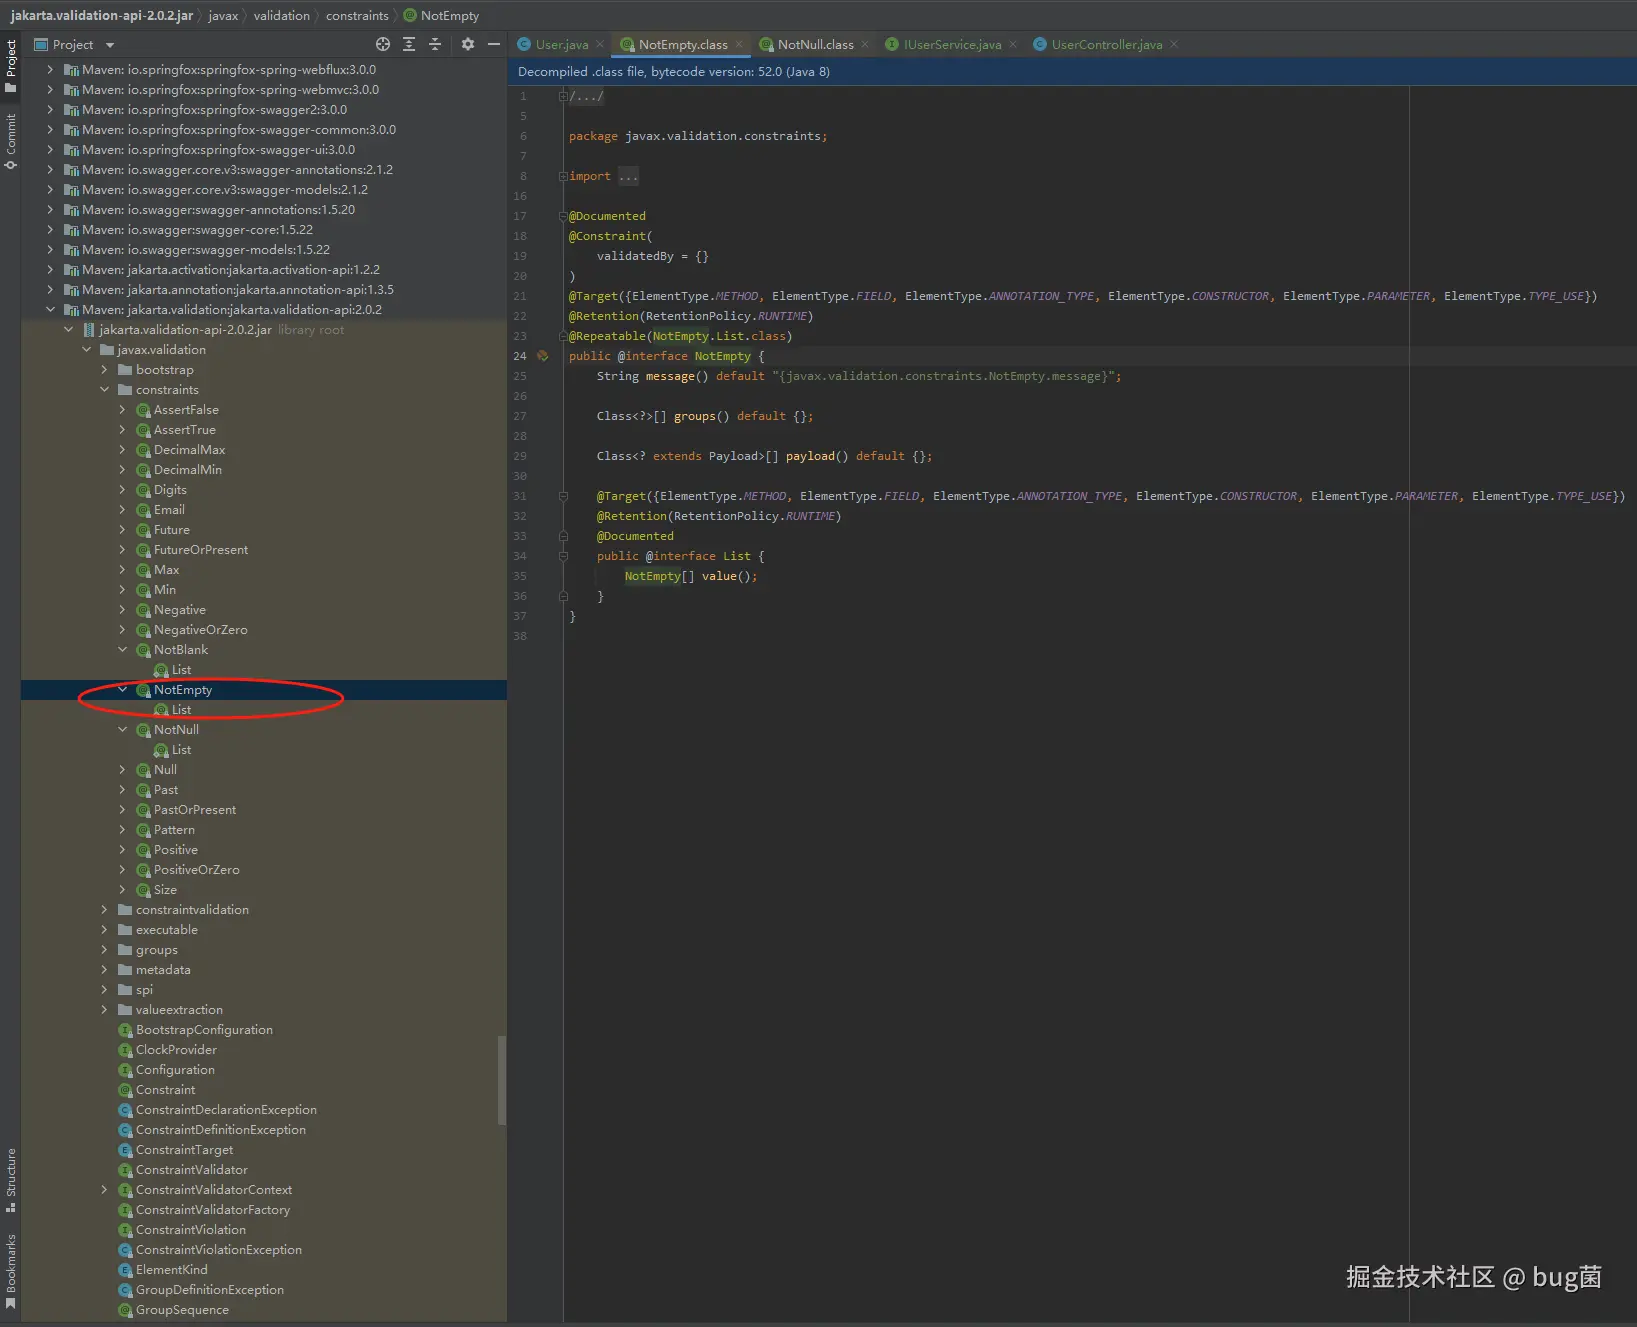Open the Project tool window sidebar button
This screenshot has width=1637, height=1327.
tap(11, 66)
